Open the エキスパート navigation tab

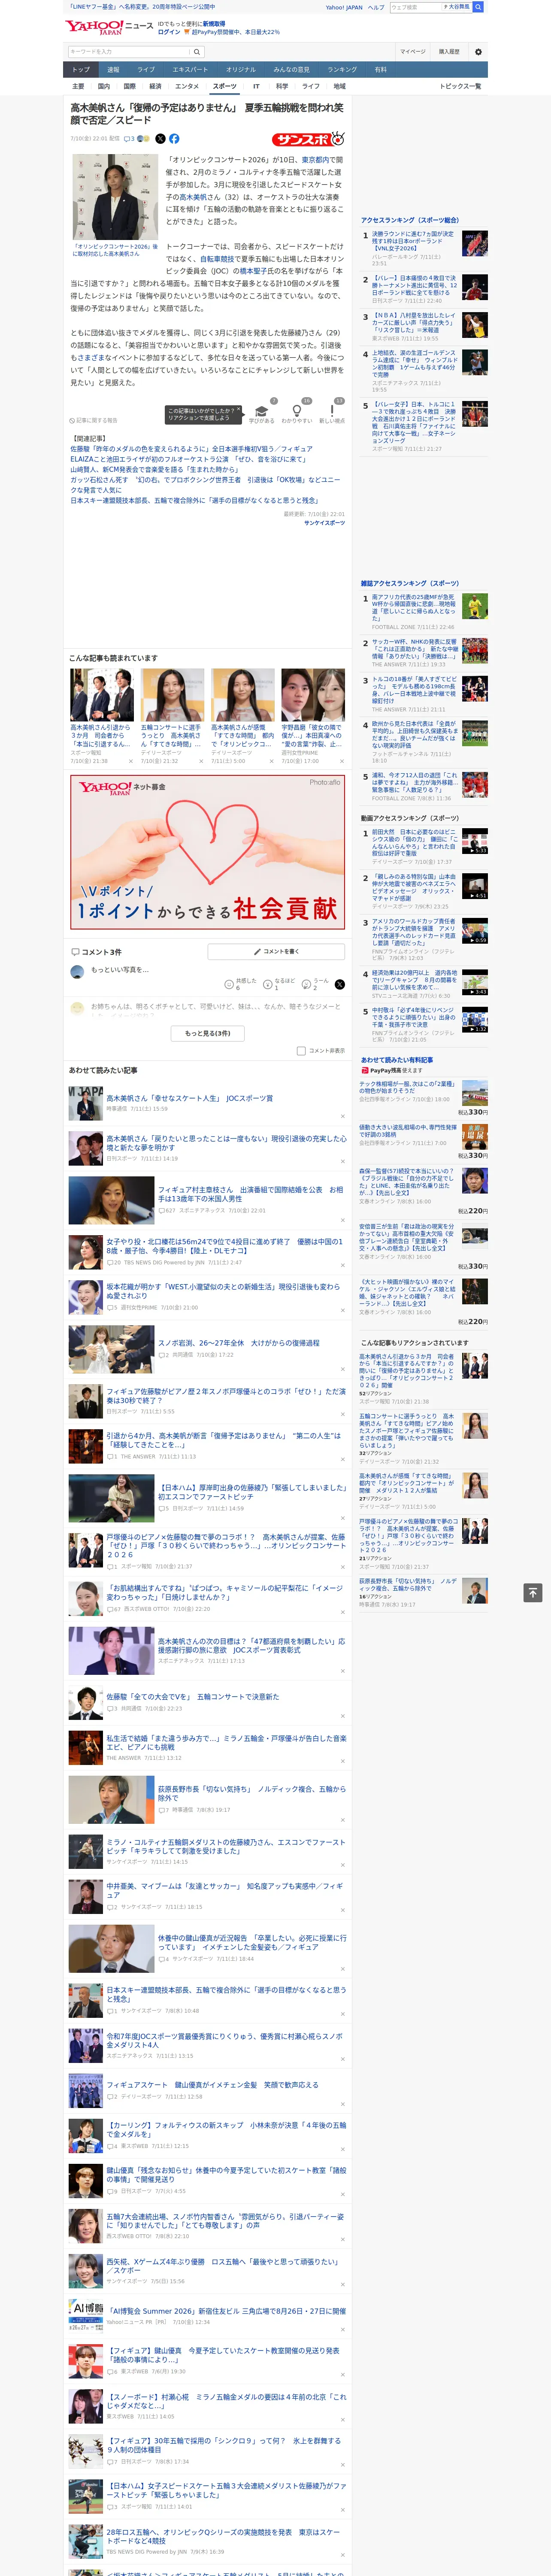point(190,70)
